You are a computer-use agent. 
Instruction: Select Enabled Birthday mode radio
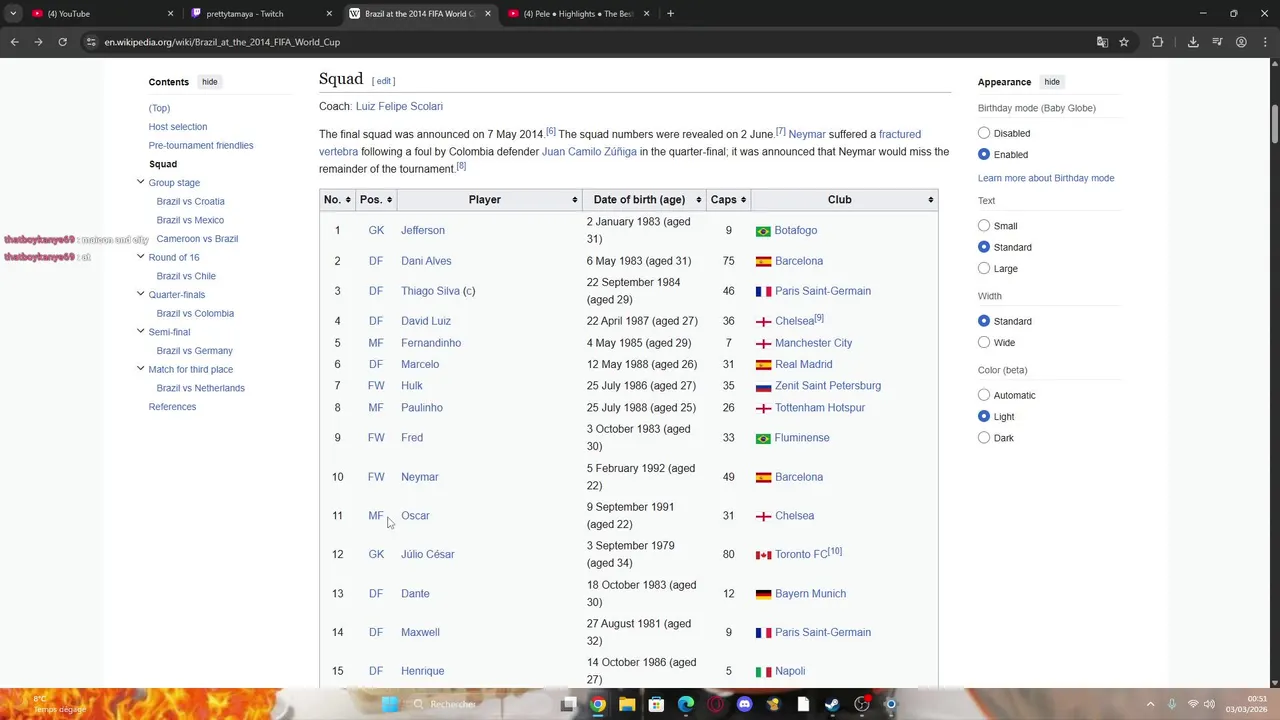coord(984,154)
